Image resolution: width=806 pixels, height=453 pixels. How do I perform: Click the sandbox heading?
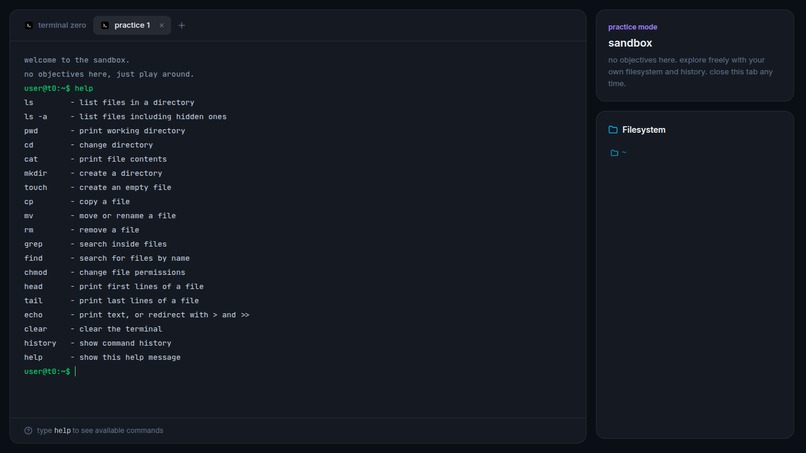pos(630,43)
